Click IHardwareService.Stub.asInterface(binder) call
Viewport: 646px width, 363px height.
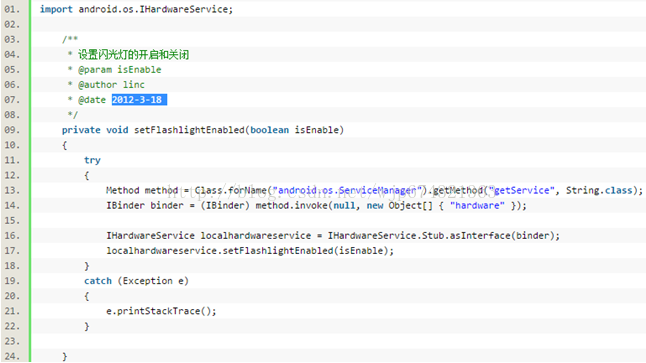point(443,236)
